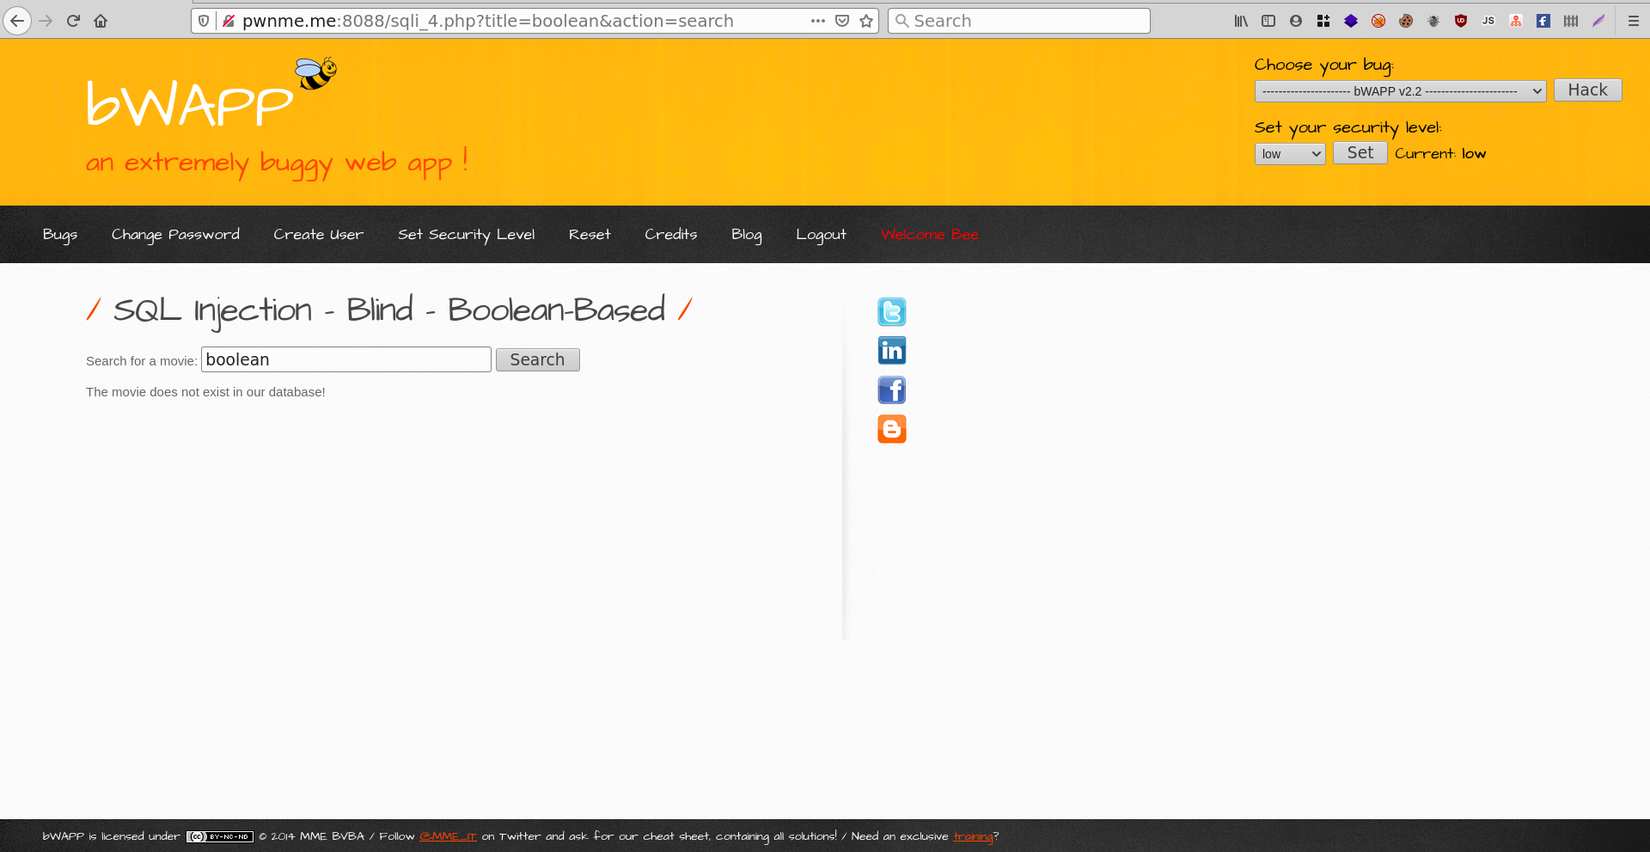
Task: Click the purple layered-diamond extension icon
Action: tap(1351, 21)
